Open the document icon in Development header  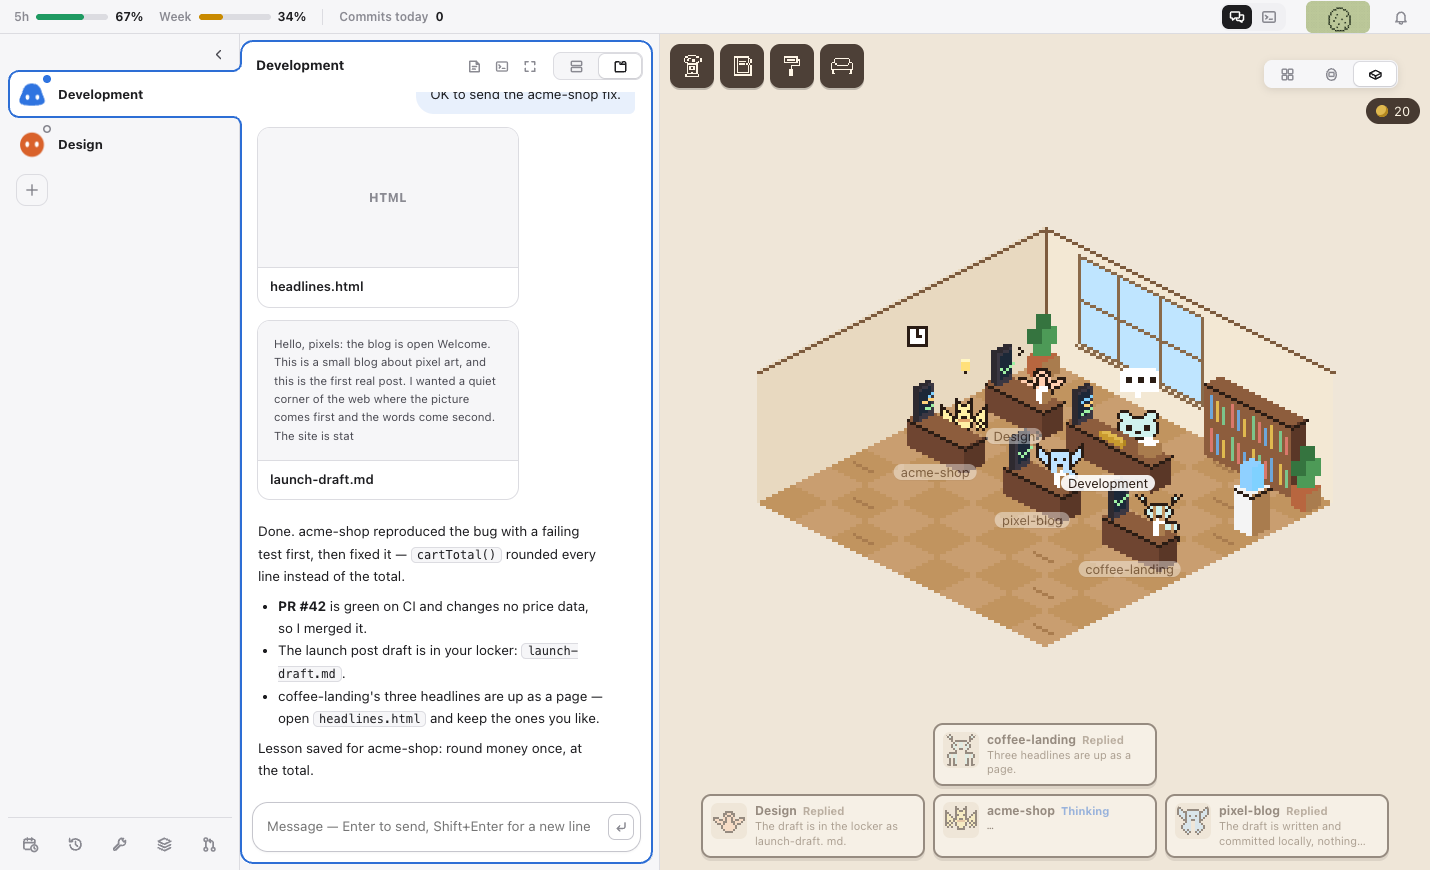click(474, 66)
